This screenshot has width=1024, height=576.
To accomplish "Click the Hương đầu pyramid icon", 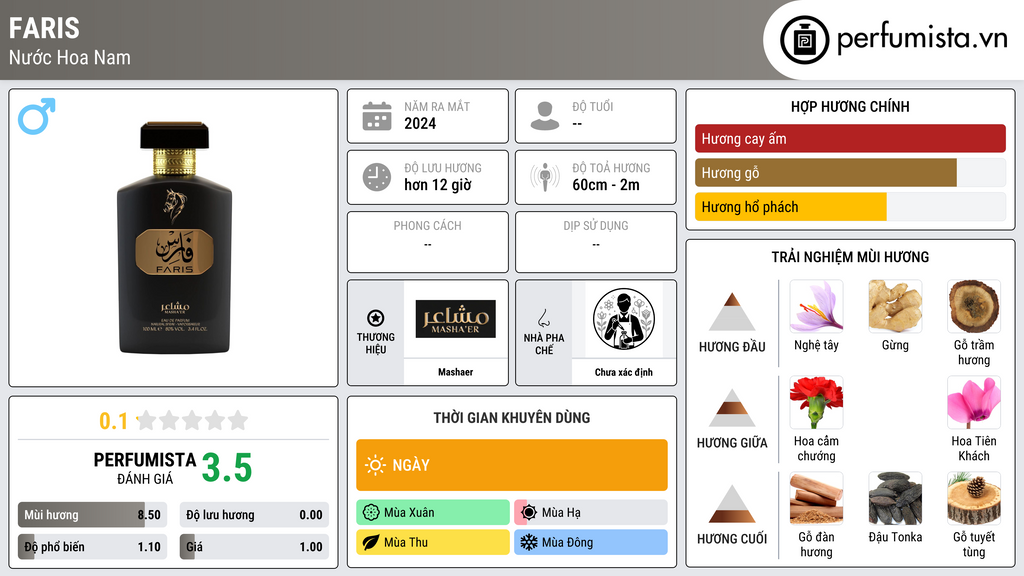I will click(732, 312).
